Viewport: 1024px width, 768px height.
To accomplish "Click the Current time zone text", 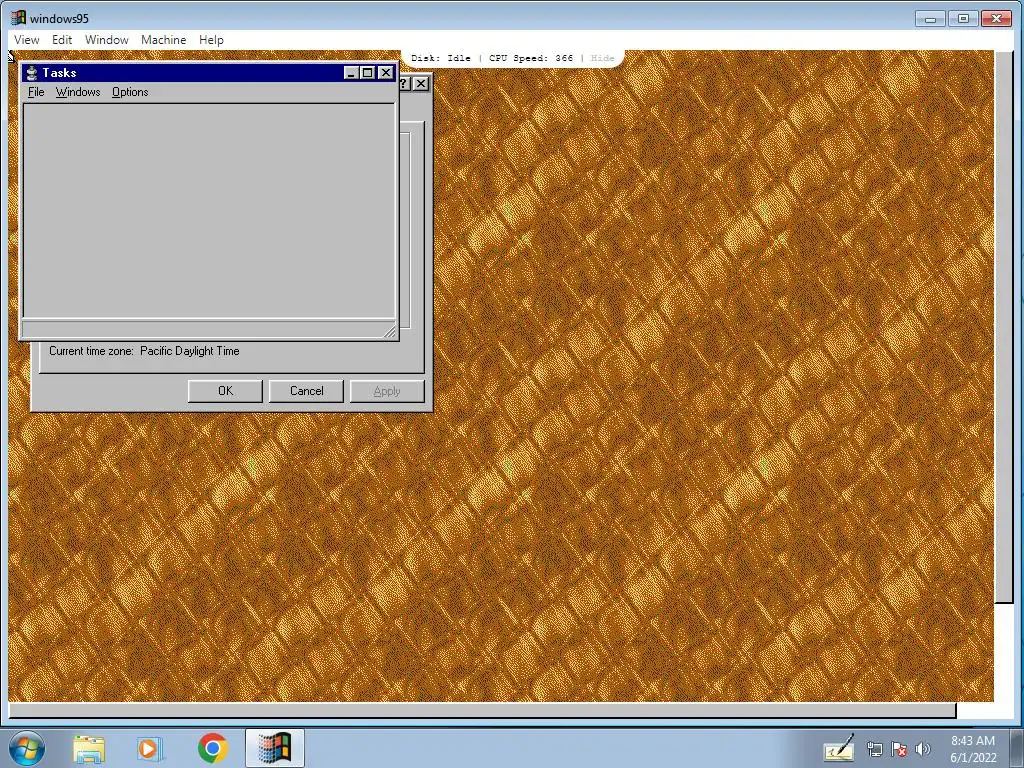I will pyautogui.click(x=144, y=351).
